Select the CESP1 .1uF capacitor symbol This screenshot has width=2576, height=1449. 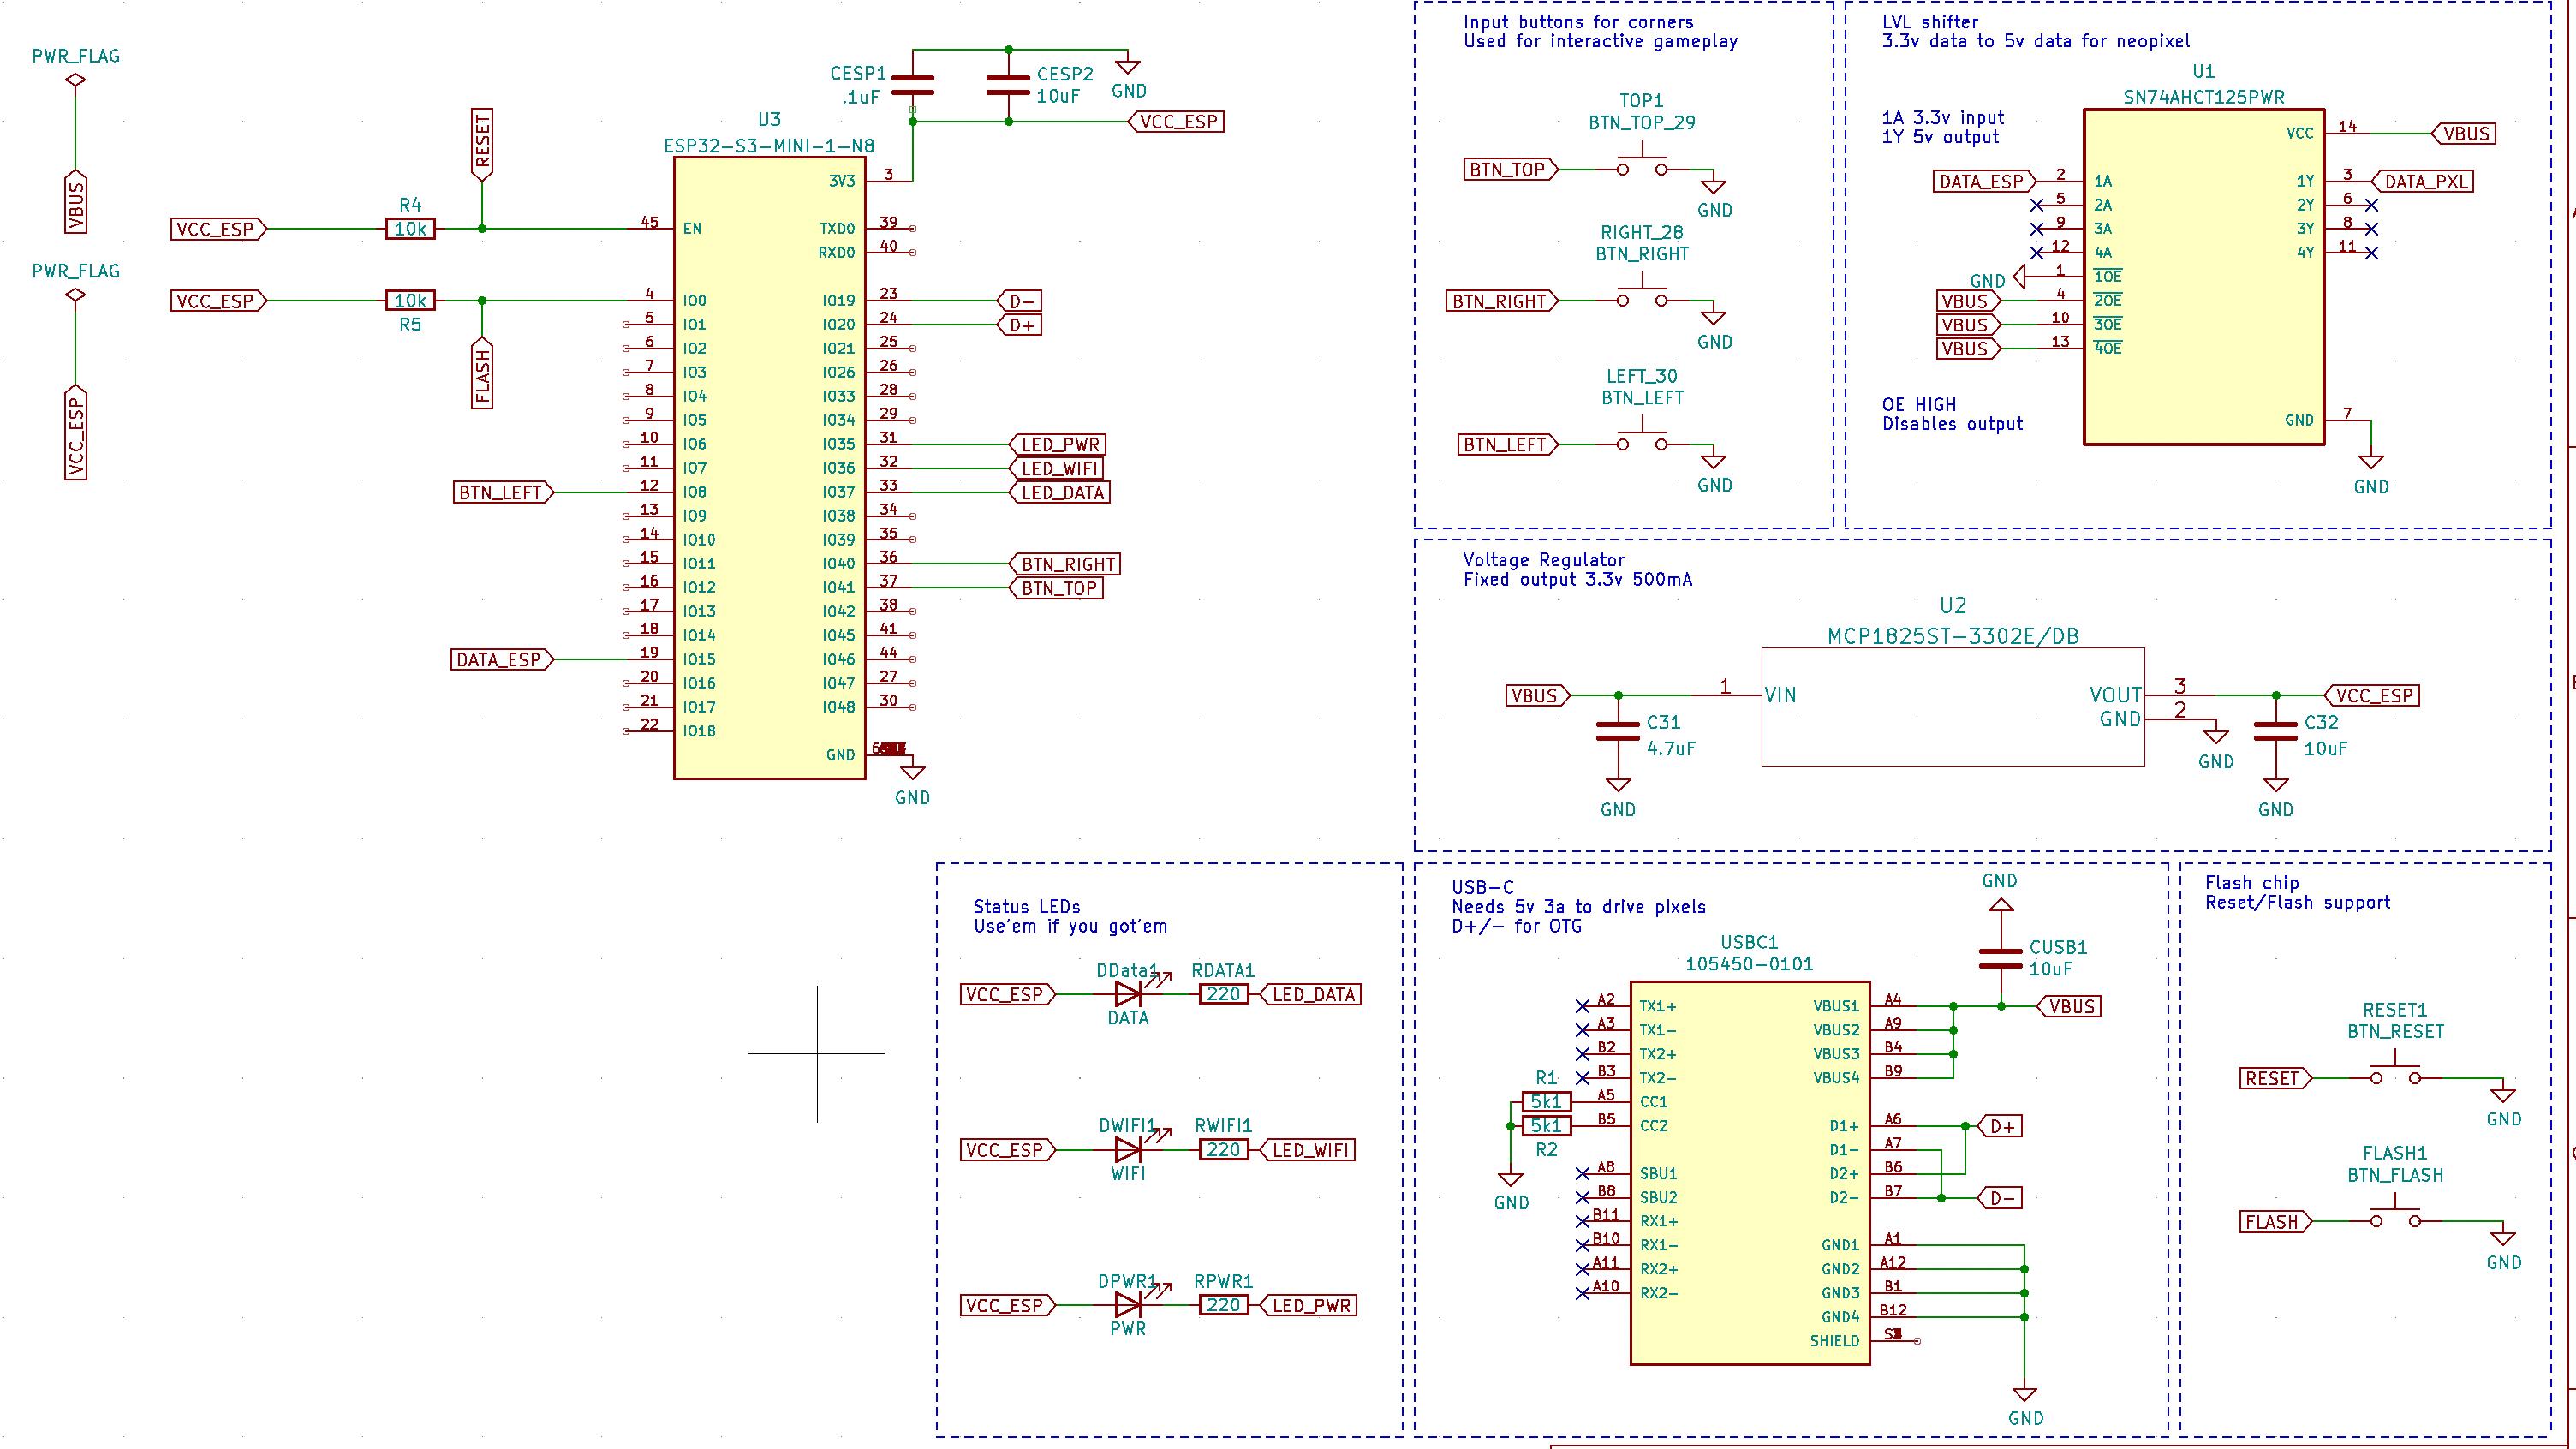click(x=912, y=85)
